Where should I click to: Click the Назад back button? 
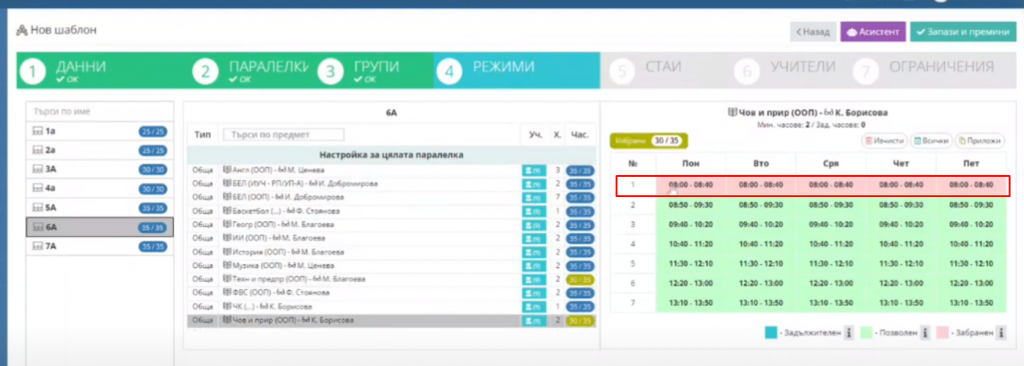(813, 31)
